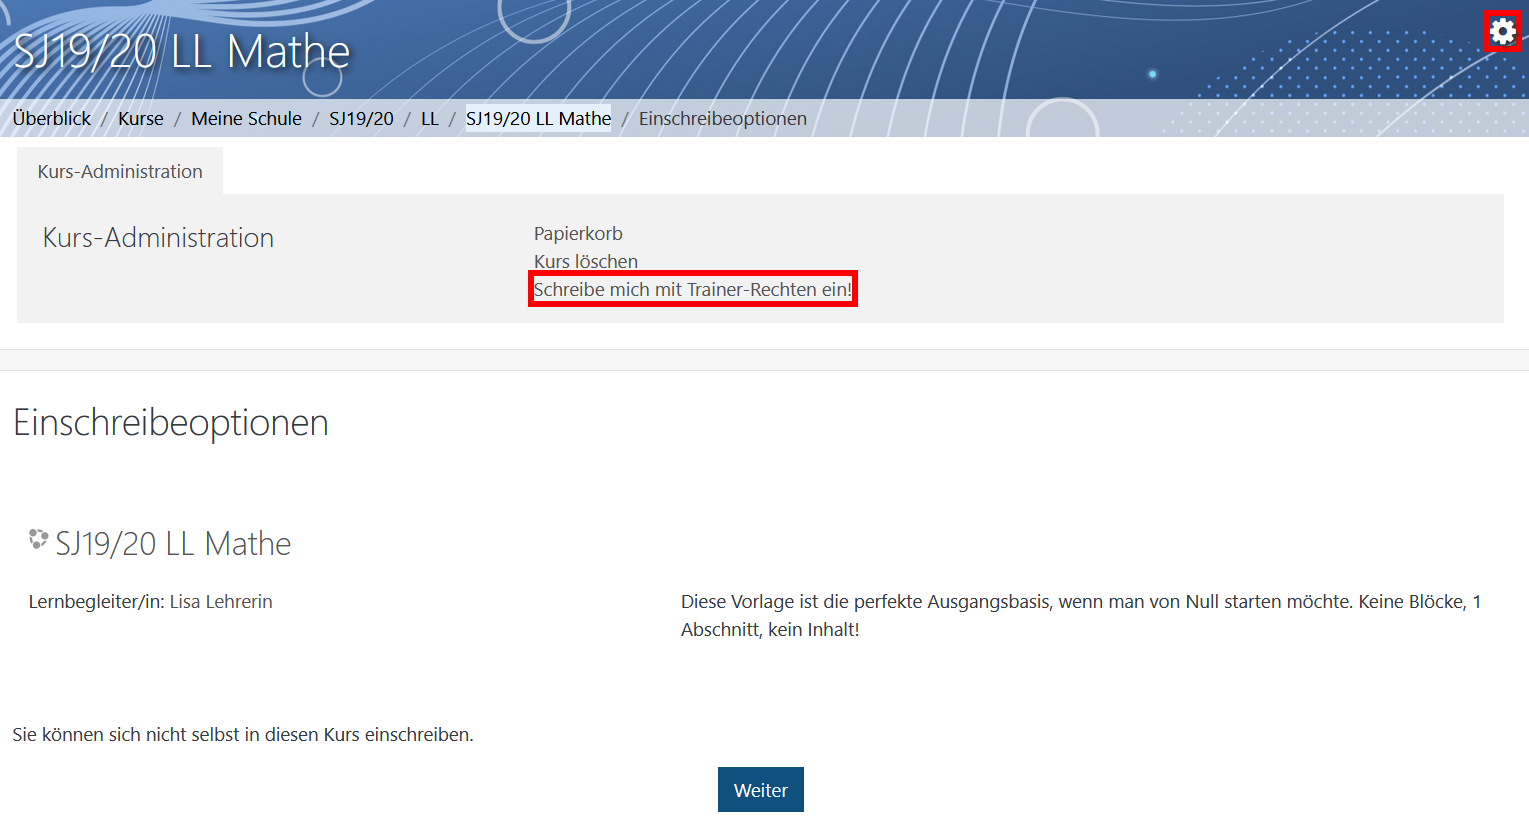Open Meine Schule breadcrumb link
Image resolution: width=1529 pixels, height=827 pixels.
pyautogui.click(x=246, y=118)
